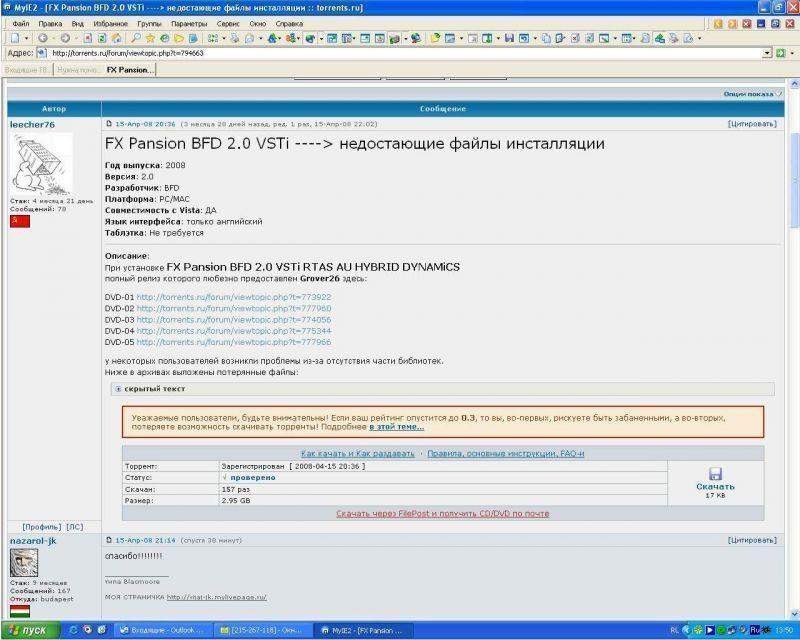Viewport: 800px width, 640px height.
Task: Click the globe with monitor toolbar icon
Action: (x=416, y=38)
